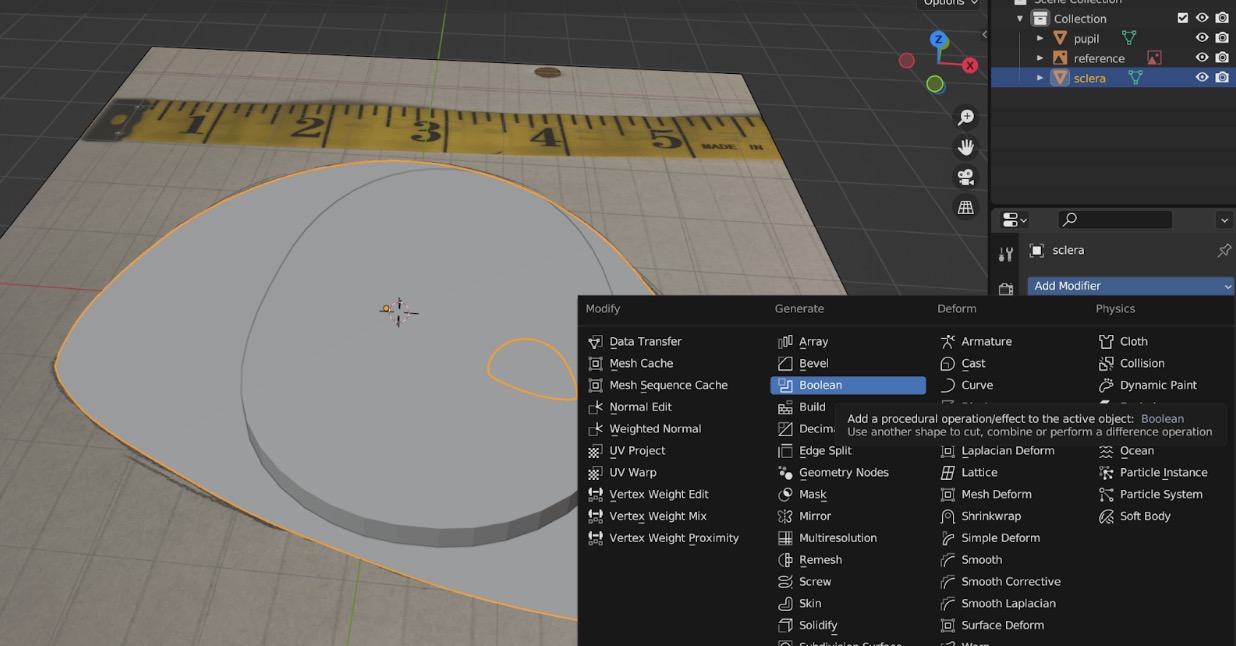
Task: Expand the pupil object tree
Action: [x=1040, y=38]
